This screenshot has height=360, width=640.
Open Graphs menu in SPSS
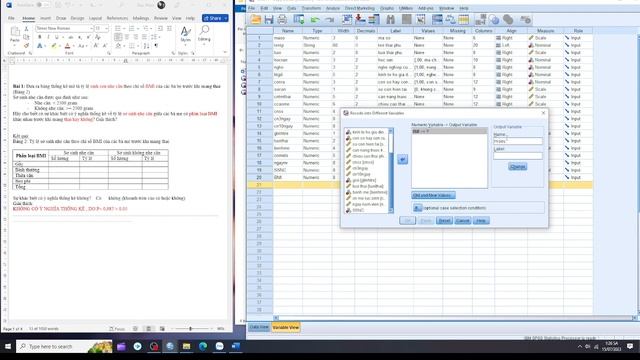pos(387,8)
